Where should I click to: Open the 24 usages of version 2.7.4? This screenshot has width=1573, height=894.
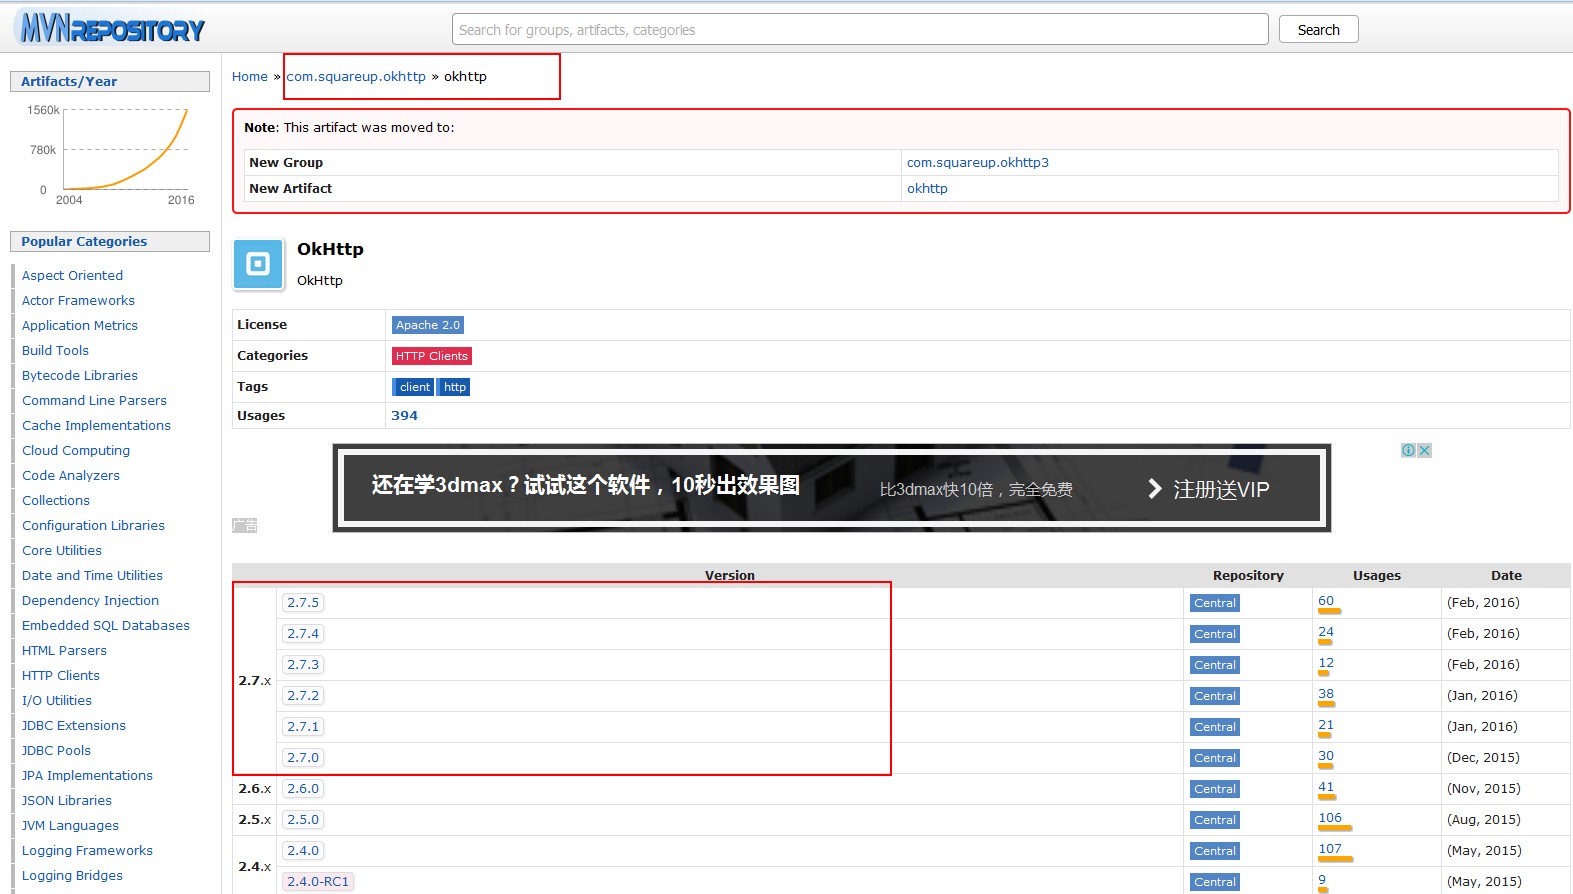tap(1326, 632)
